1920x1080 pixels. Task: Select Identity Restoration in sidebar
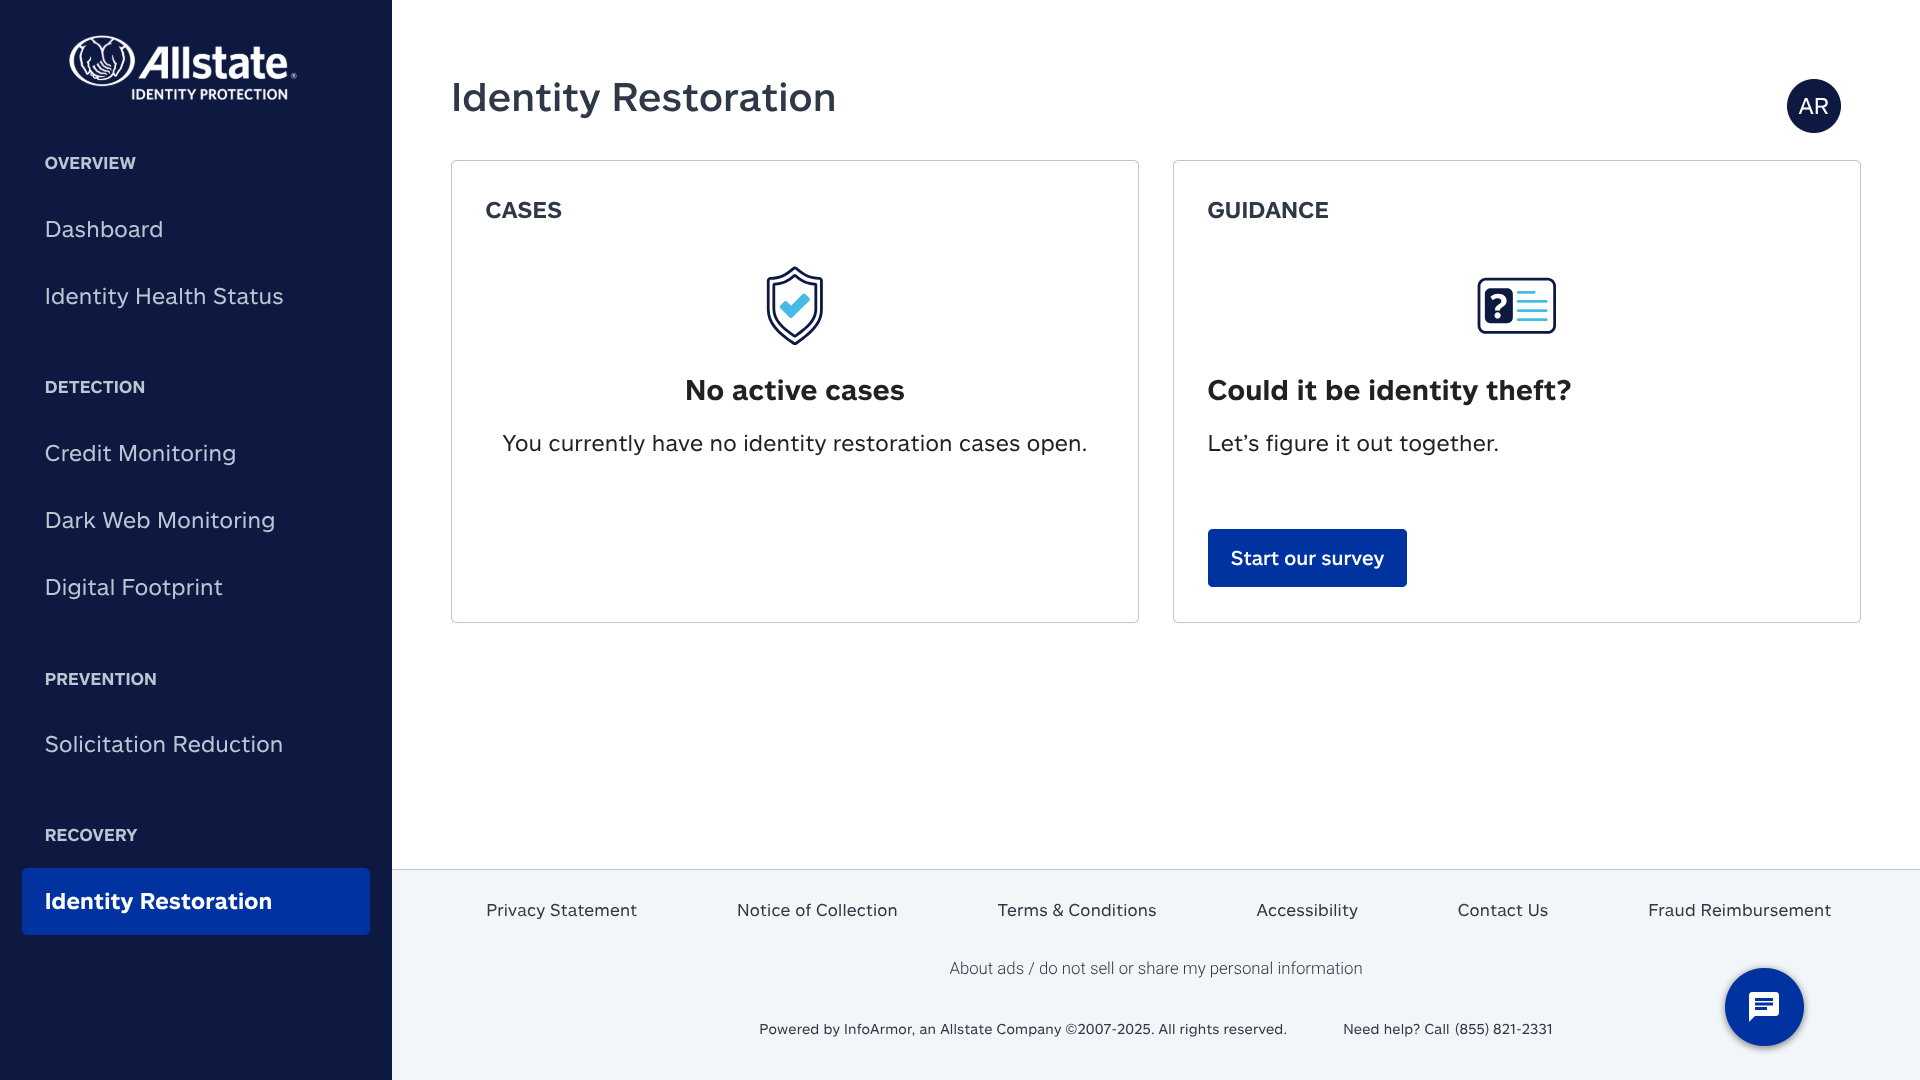(x=196, y=901)
